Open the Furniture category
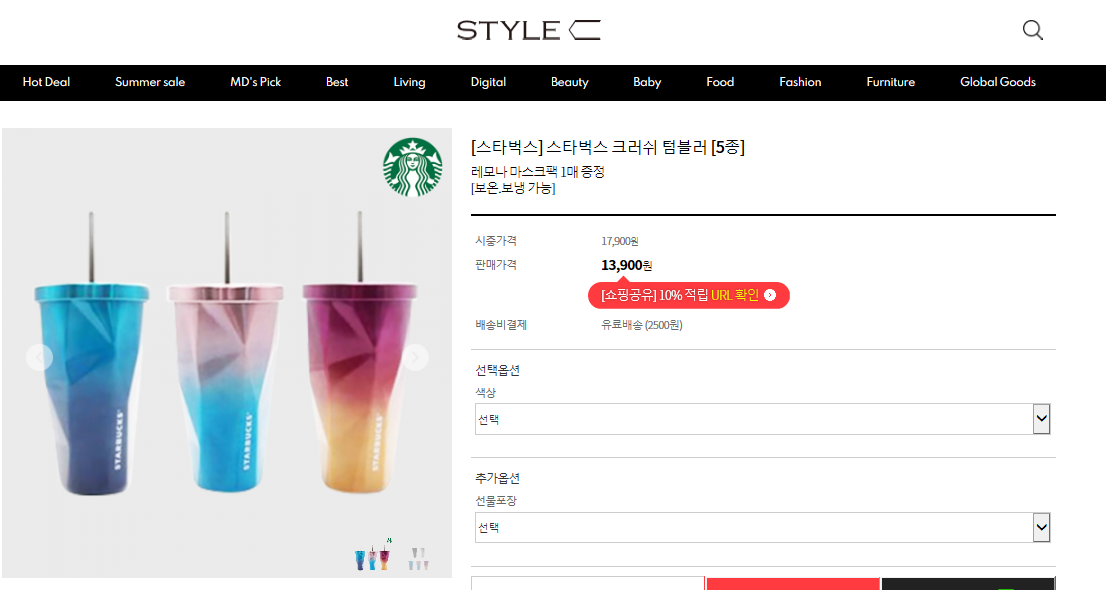 click(x=890, y=82)
